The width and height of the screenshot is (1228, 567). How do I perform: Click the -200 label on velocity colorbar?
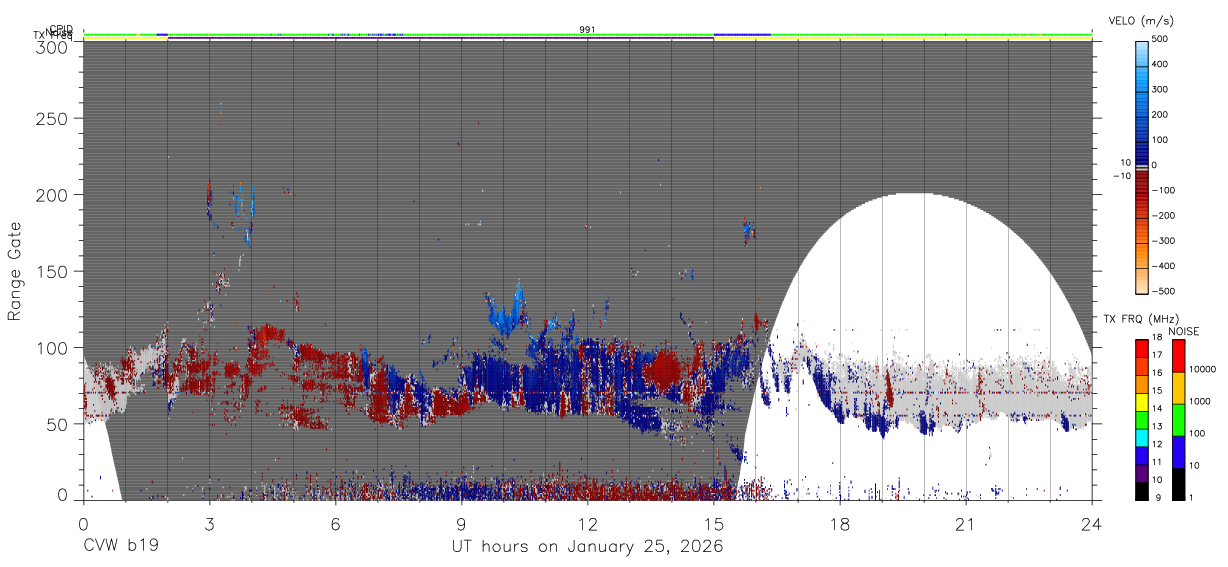(1165, 215)
